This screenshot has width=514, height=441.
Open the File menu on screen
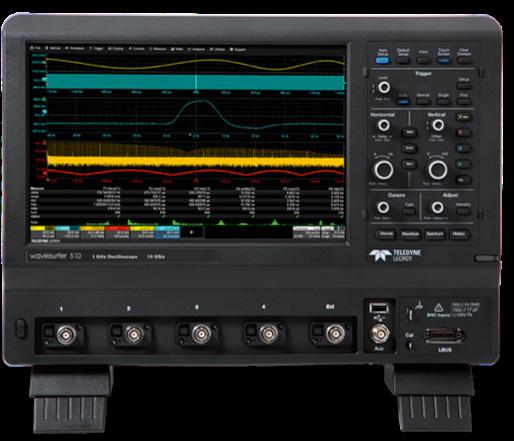[36, 48]
